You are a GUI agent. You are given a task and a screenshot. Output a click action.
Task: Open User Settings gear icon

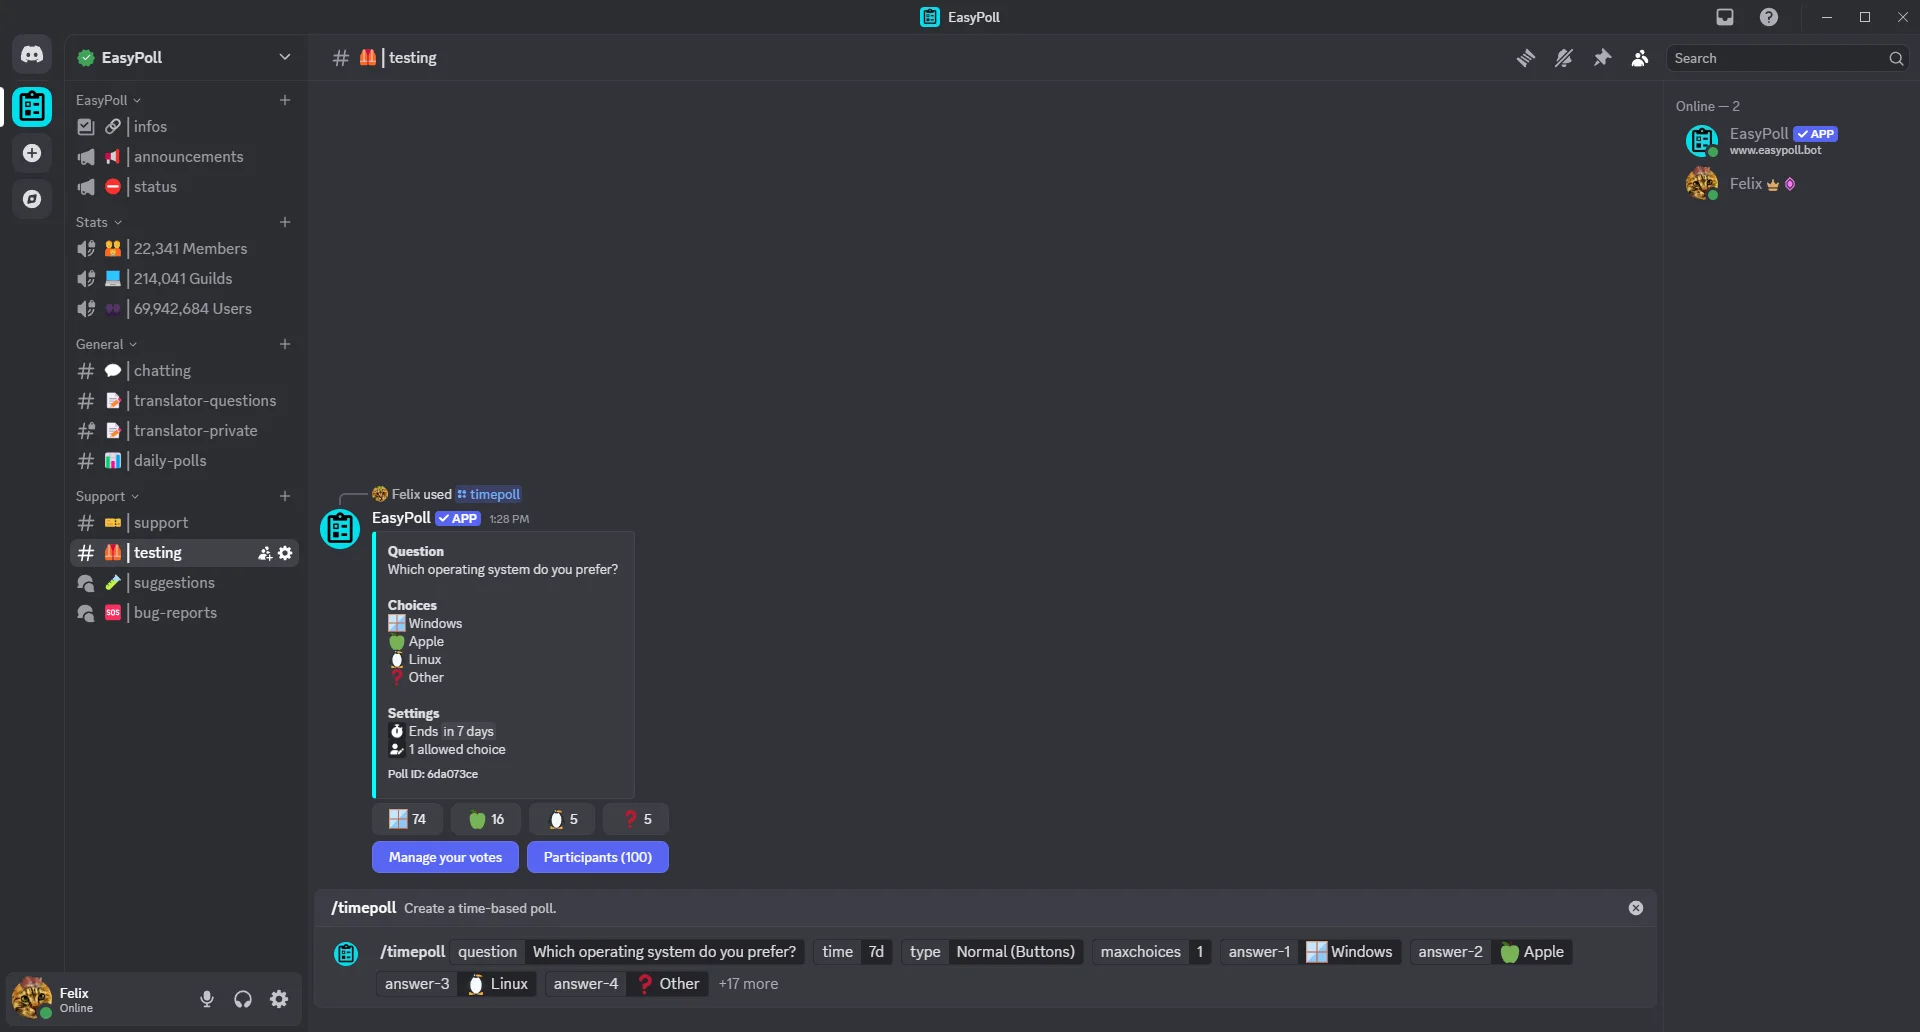[x=279, y=998]
